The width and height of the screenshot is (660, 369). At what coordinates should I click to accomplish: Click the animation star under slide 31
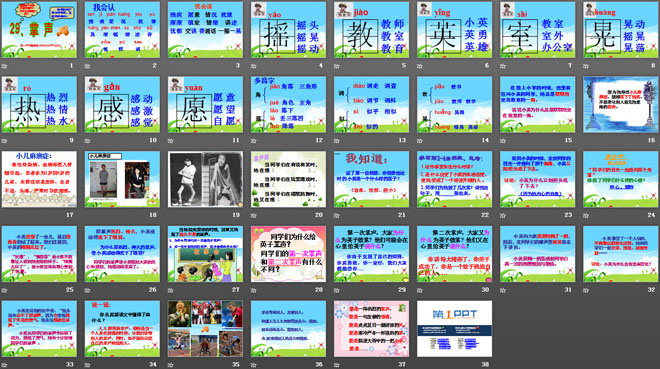pos(503,290)
